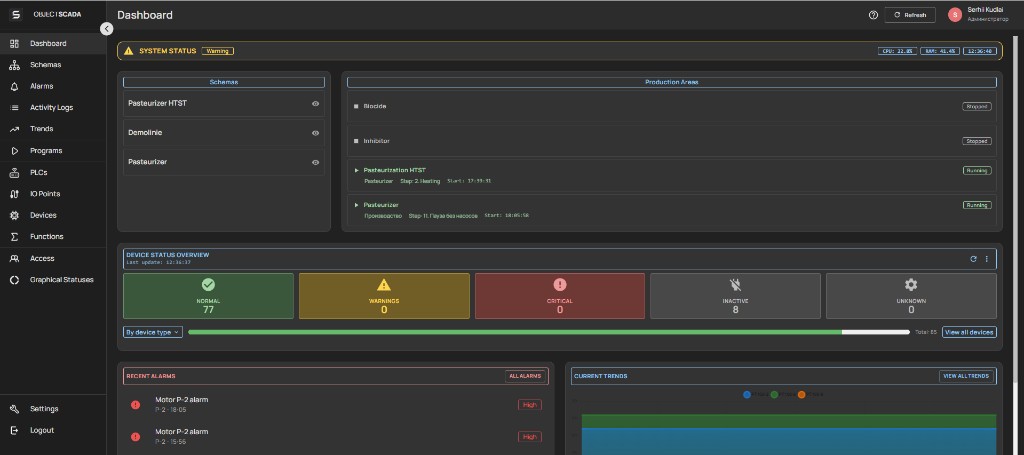Refresh the Device Status Overview panel
This screenshot has width=1024, height=455.
click(973, 259)
